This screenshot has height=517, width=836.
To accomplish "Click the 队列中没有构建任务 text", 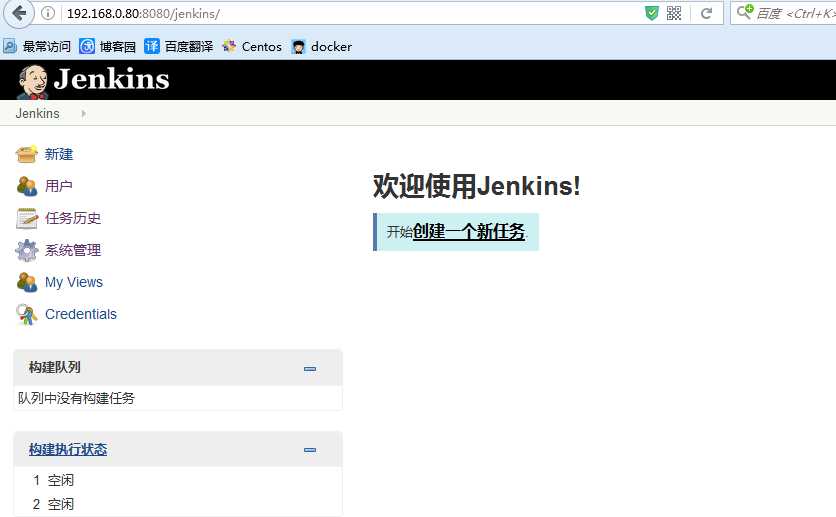I will (76, 398).
